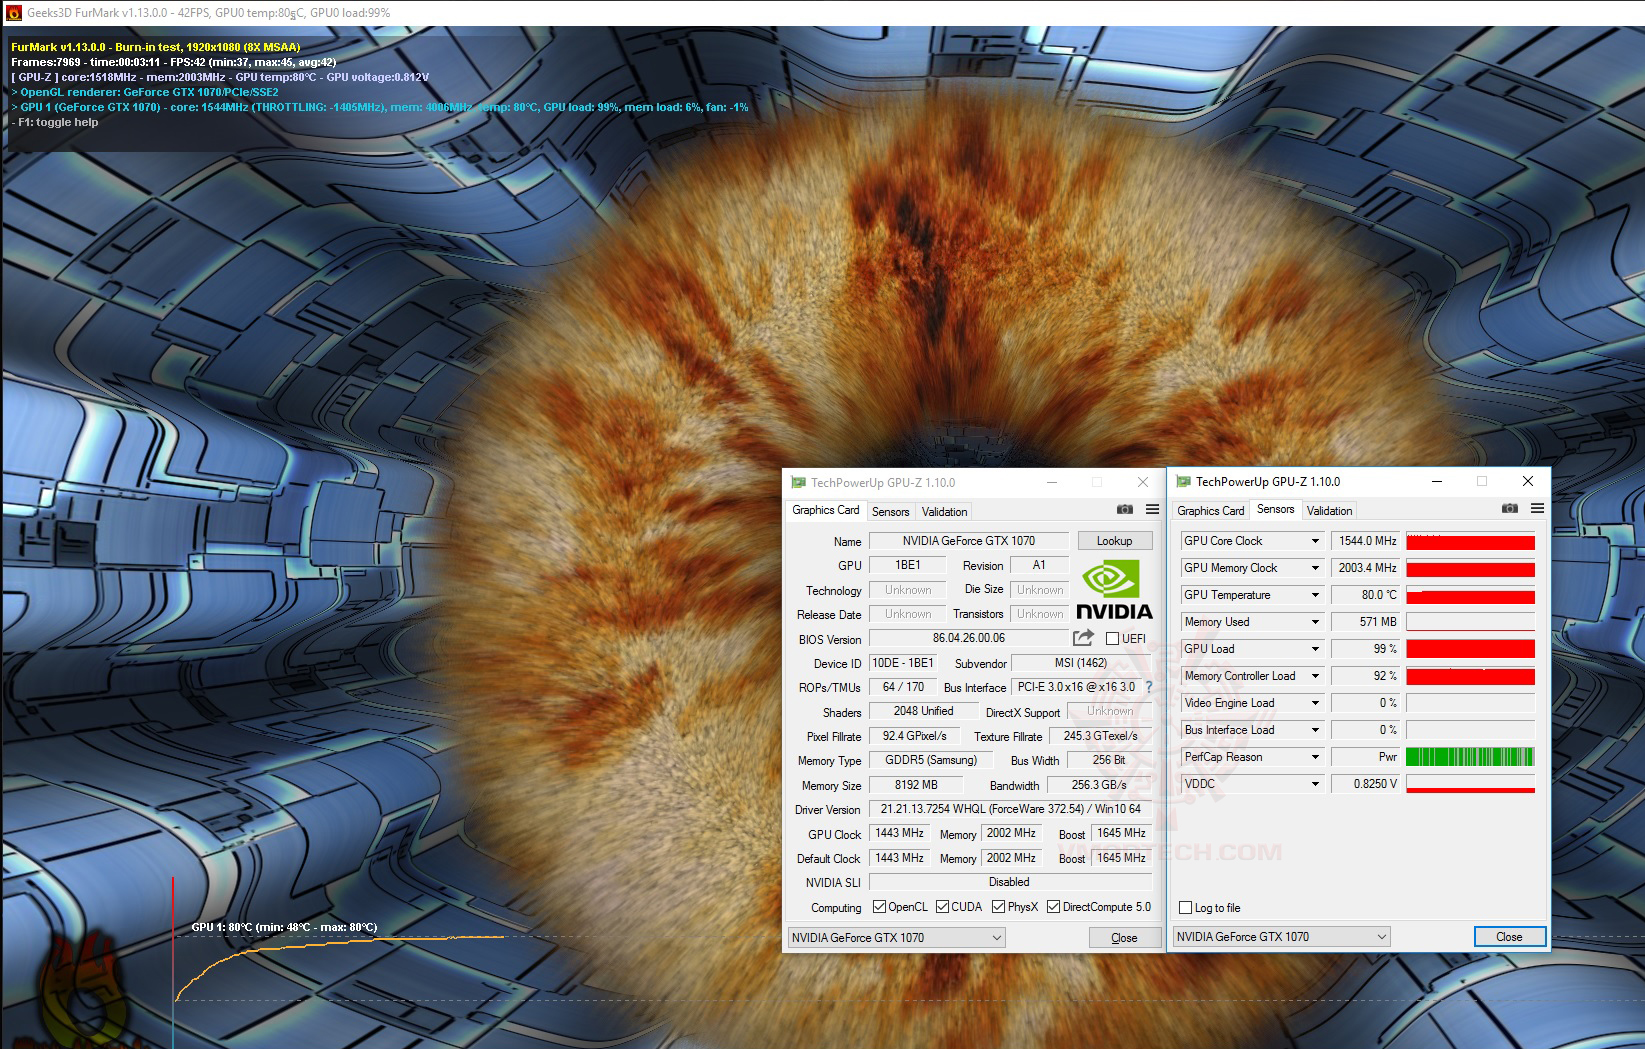This screenshot has width=1645, height=1049.
Task: Click the Shaders value "2048 Unified"
Action: click(x=923, y=711)
